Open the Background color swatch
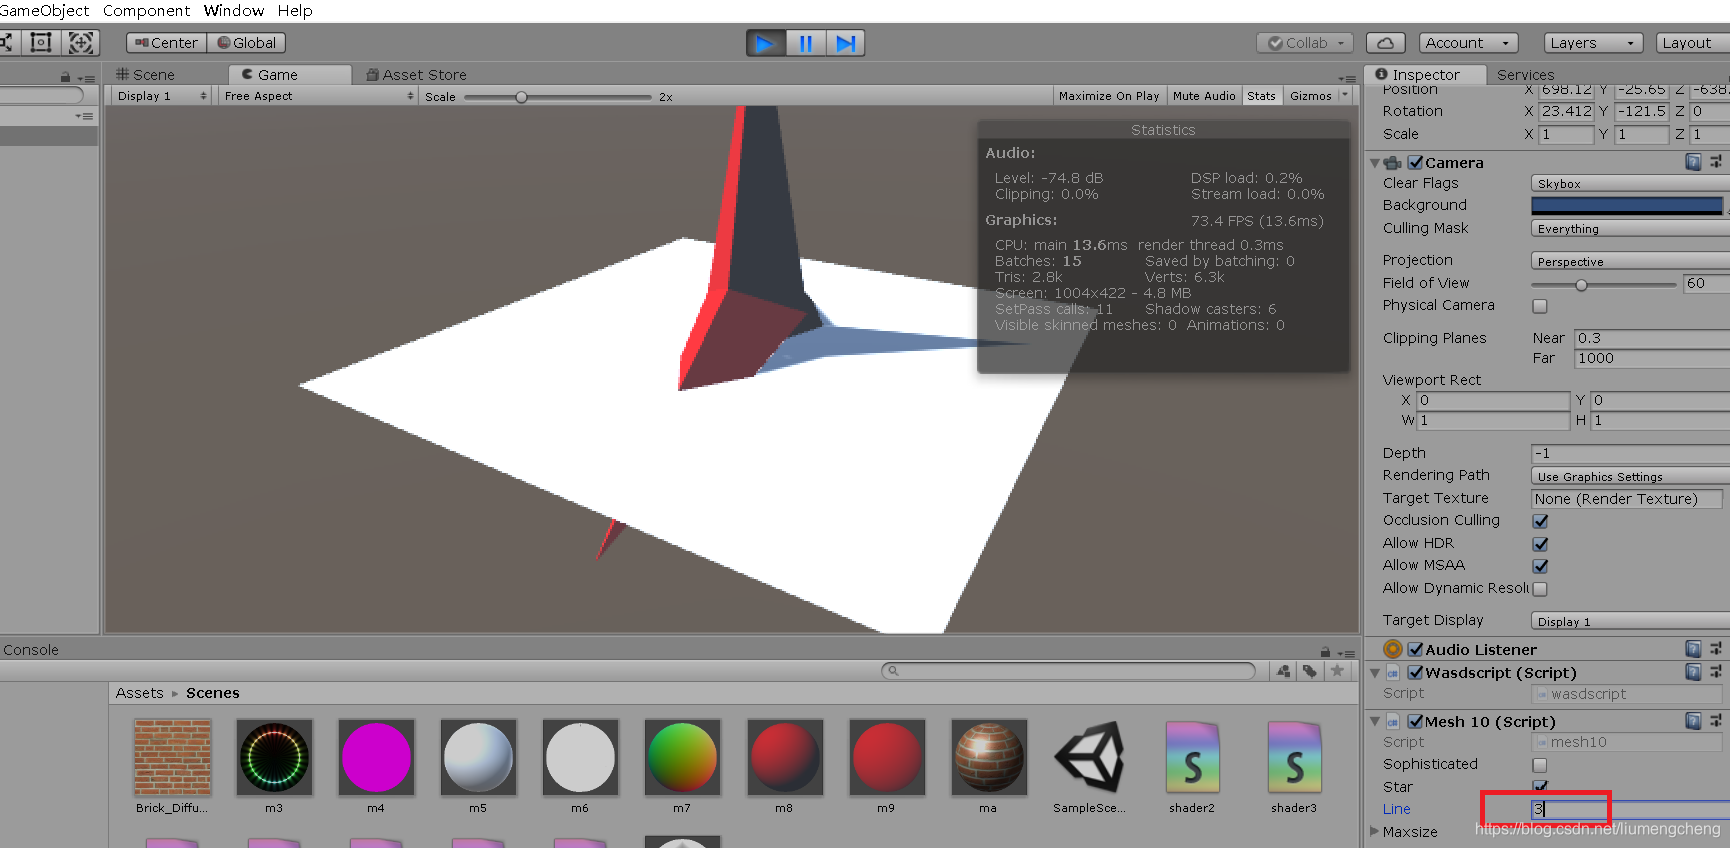Screen dimensions: 1730x848 click(1627, 206)
